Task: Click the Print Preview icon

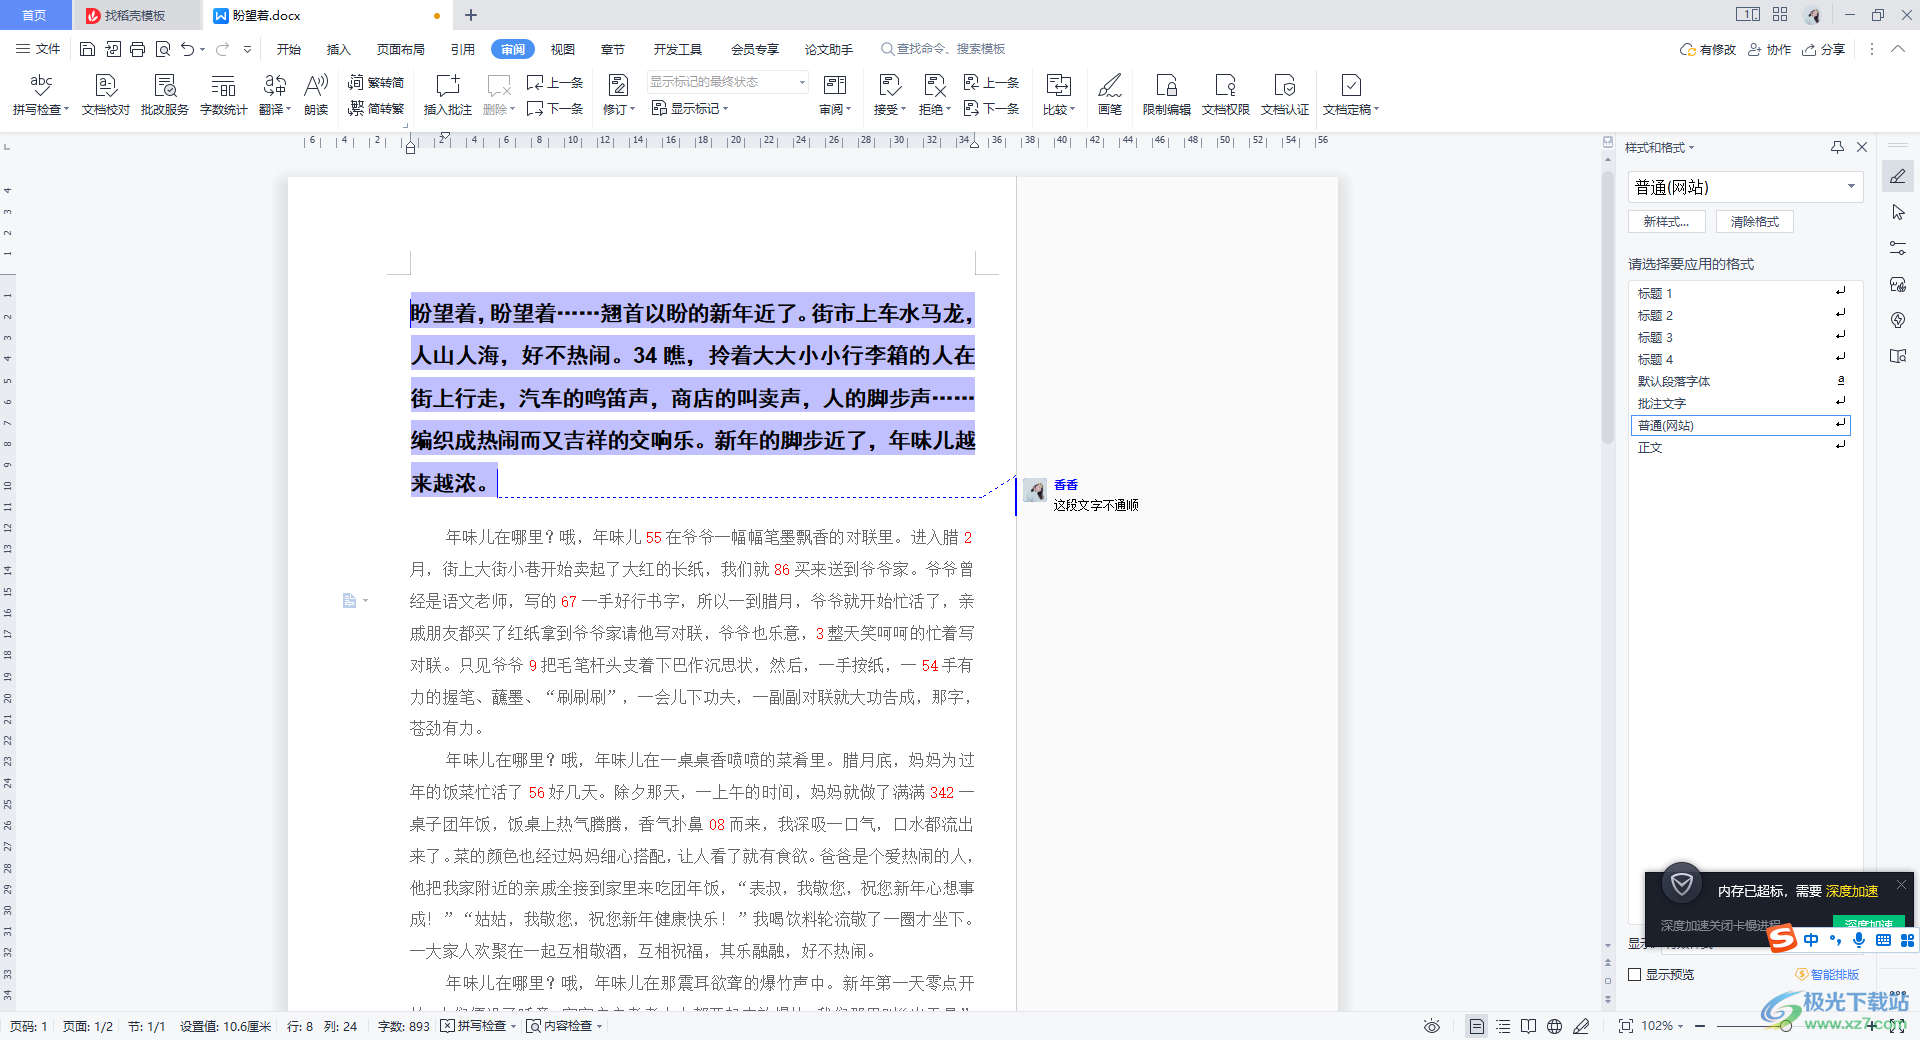Action: (162, 49)
